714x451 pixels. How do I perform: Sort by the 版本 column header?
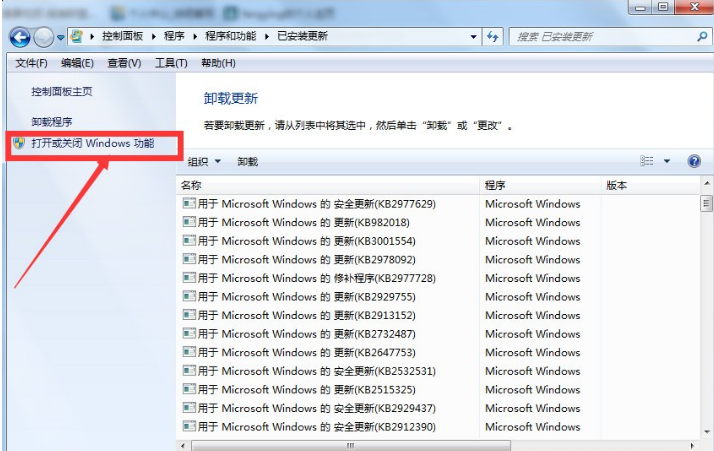[651, 185]
